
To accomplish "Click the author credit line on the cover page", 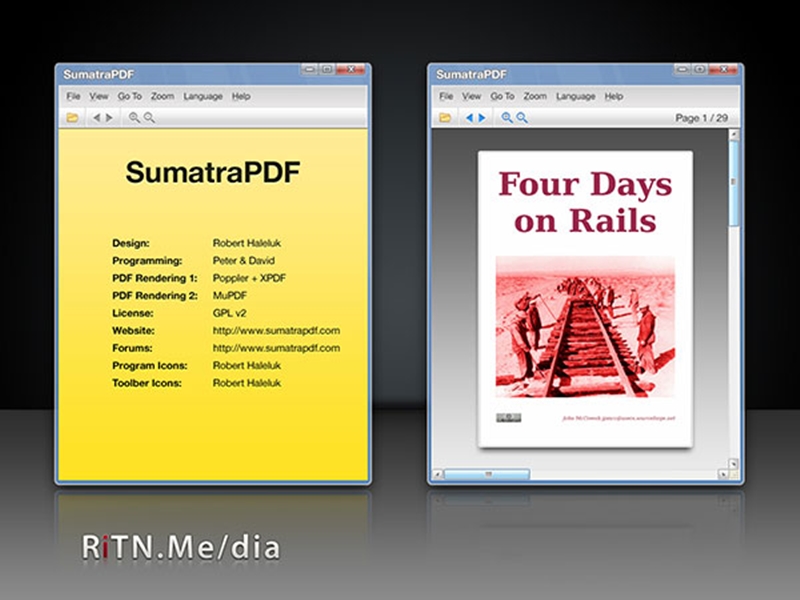I will coord(618,418).
